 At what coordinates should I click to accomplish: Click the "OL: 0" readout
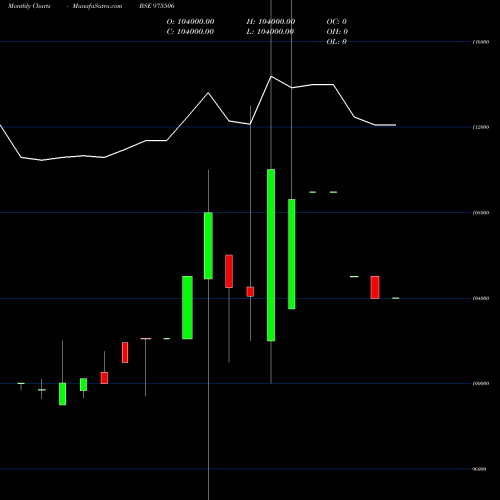click(x=337, y=42)
